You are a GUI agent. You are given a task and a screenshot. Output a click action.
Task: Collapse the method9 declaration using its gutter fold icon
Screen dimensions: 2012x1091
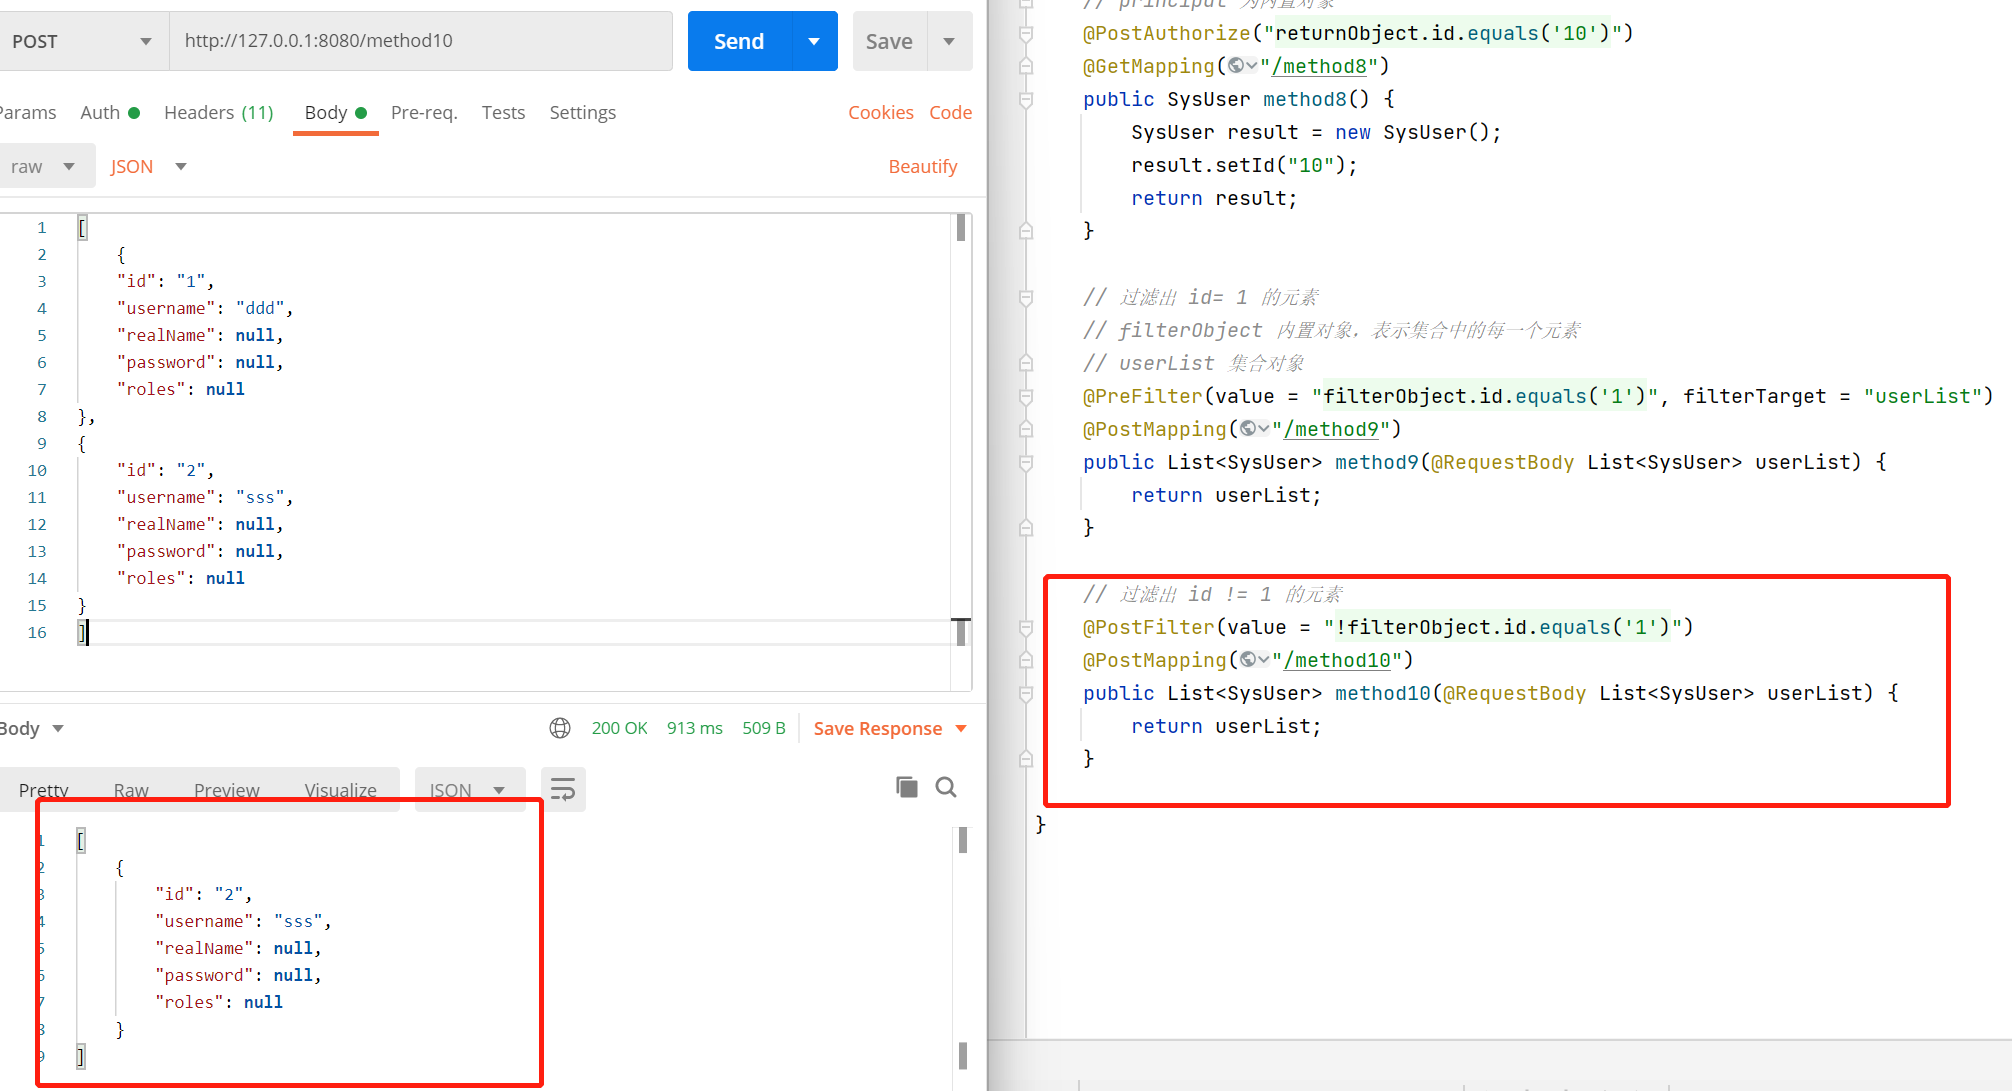coord(1026,463)
